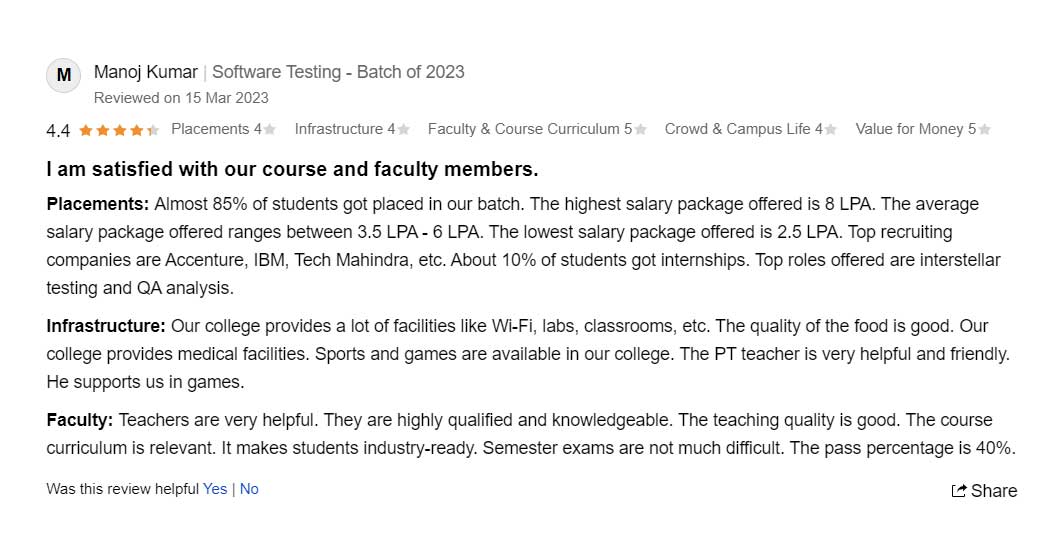Click the circular "M" reviewer avatar

[63, 76]
